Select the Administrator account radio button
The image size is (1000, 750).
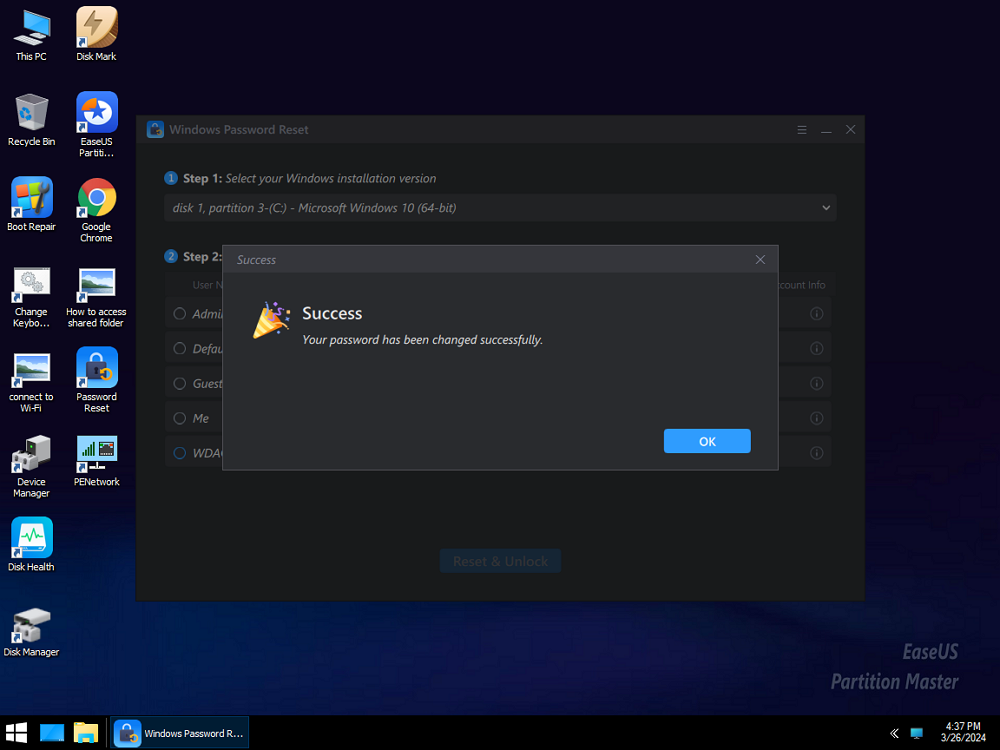pyautogui.click(x=180, y=314)
